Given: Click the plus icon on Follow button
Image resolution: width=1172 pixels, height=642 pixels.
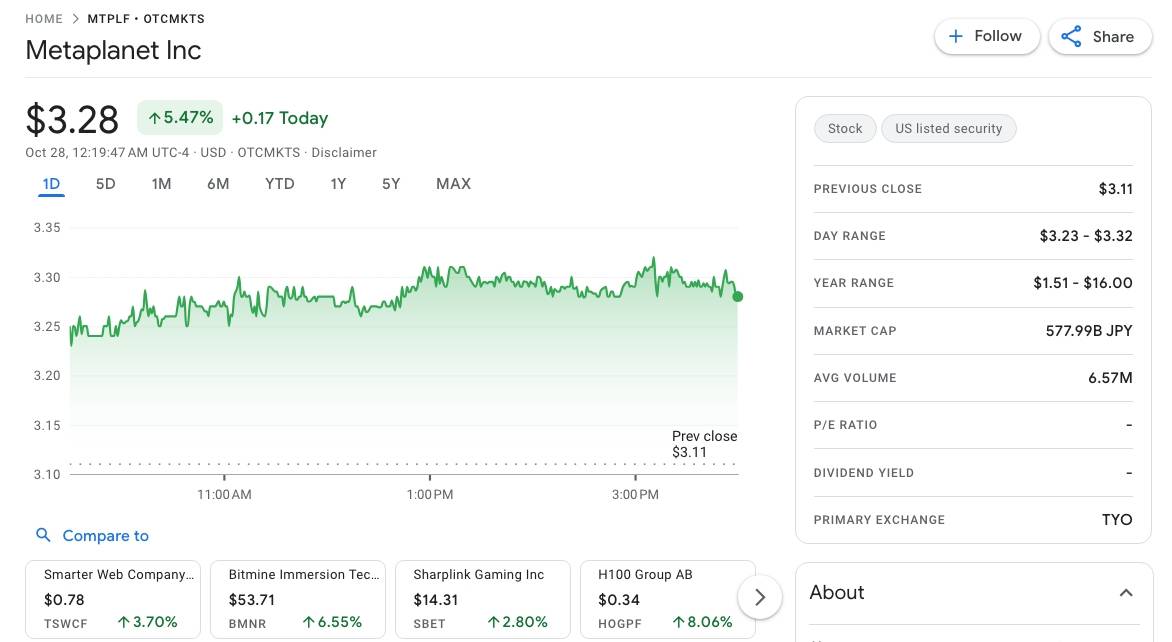Looking at the screenshot, I should click(955, 36).
